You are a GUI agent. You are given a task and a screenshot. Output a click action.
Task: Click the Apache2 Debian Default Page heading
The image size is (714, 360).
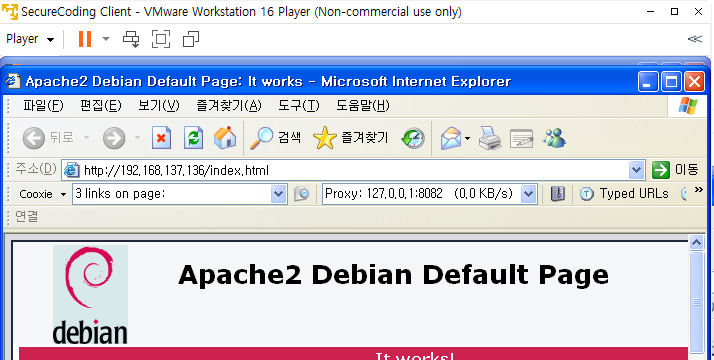click(393, 274)
